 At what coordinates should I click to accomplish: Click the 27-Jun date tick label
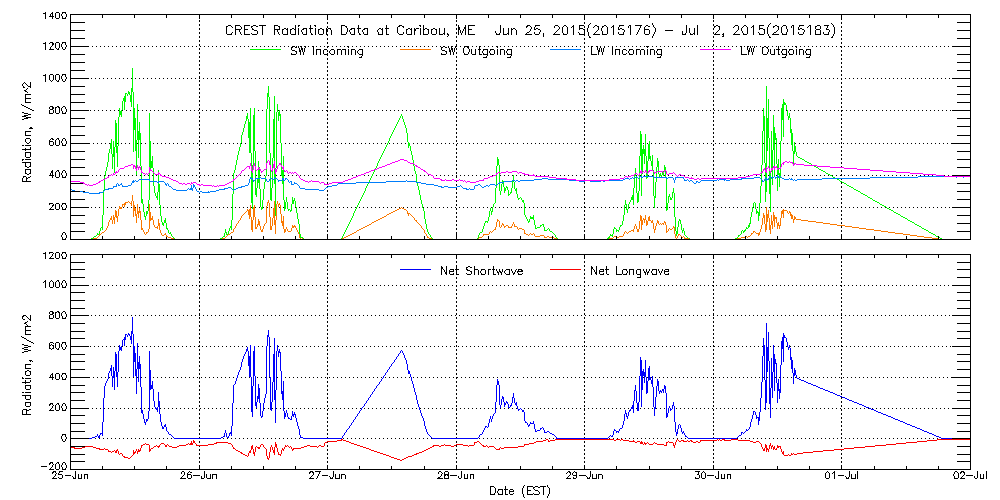point(328,478)
